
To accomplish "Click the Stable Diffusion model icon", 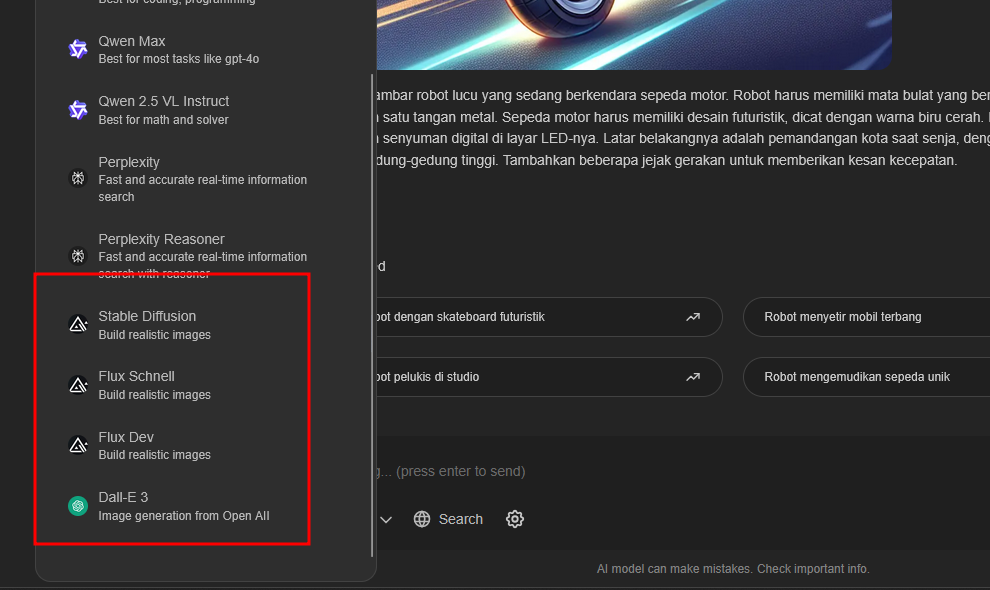I will point(78,324).
